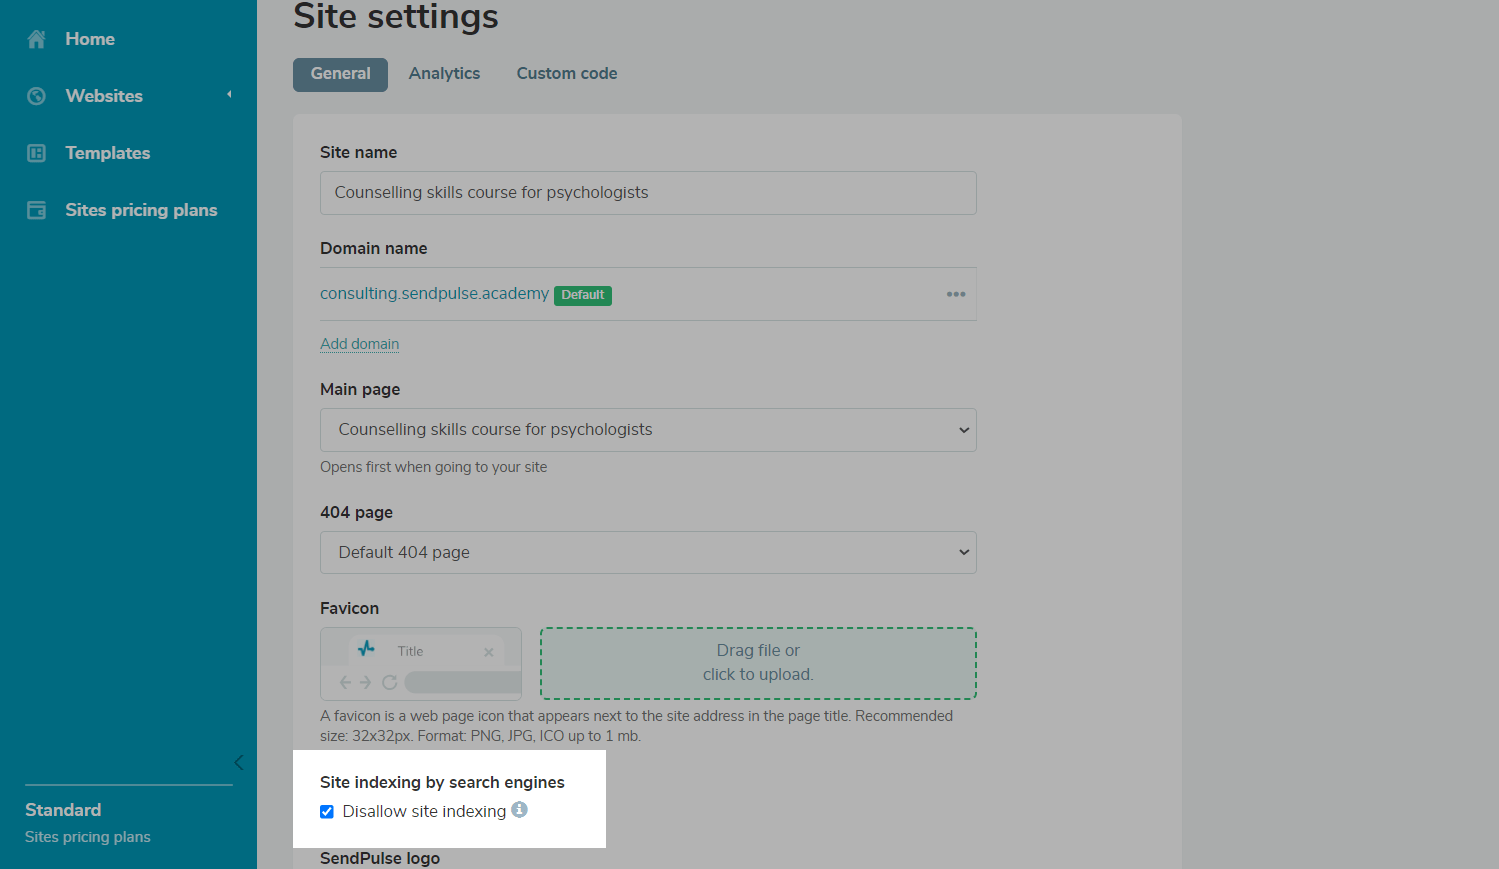Uncheck the Disallow site indexing checkbox
The height and width of the screenshot is (869, 1499).
pos(327,812)
